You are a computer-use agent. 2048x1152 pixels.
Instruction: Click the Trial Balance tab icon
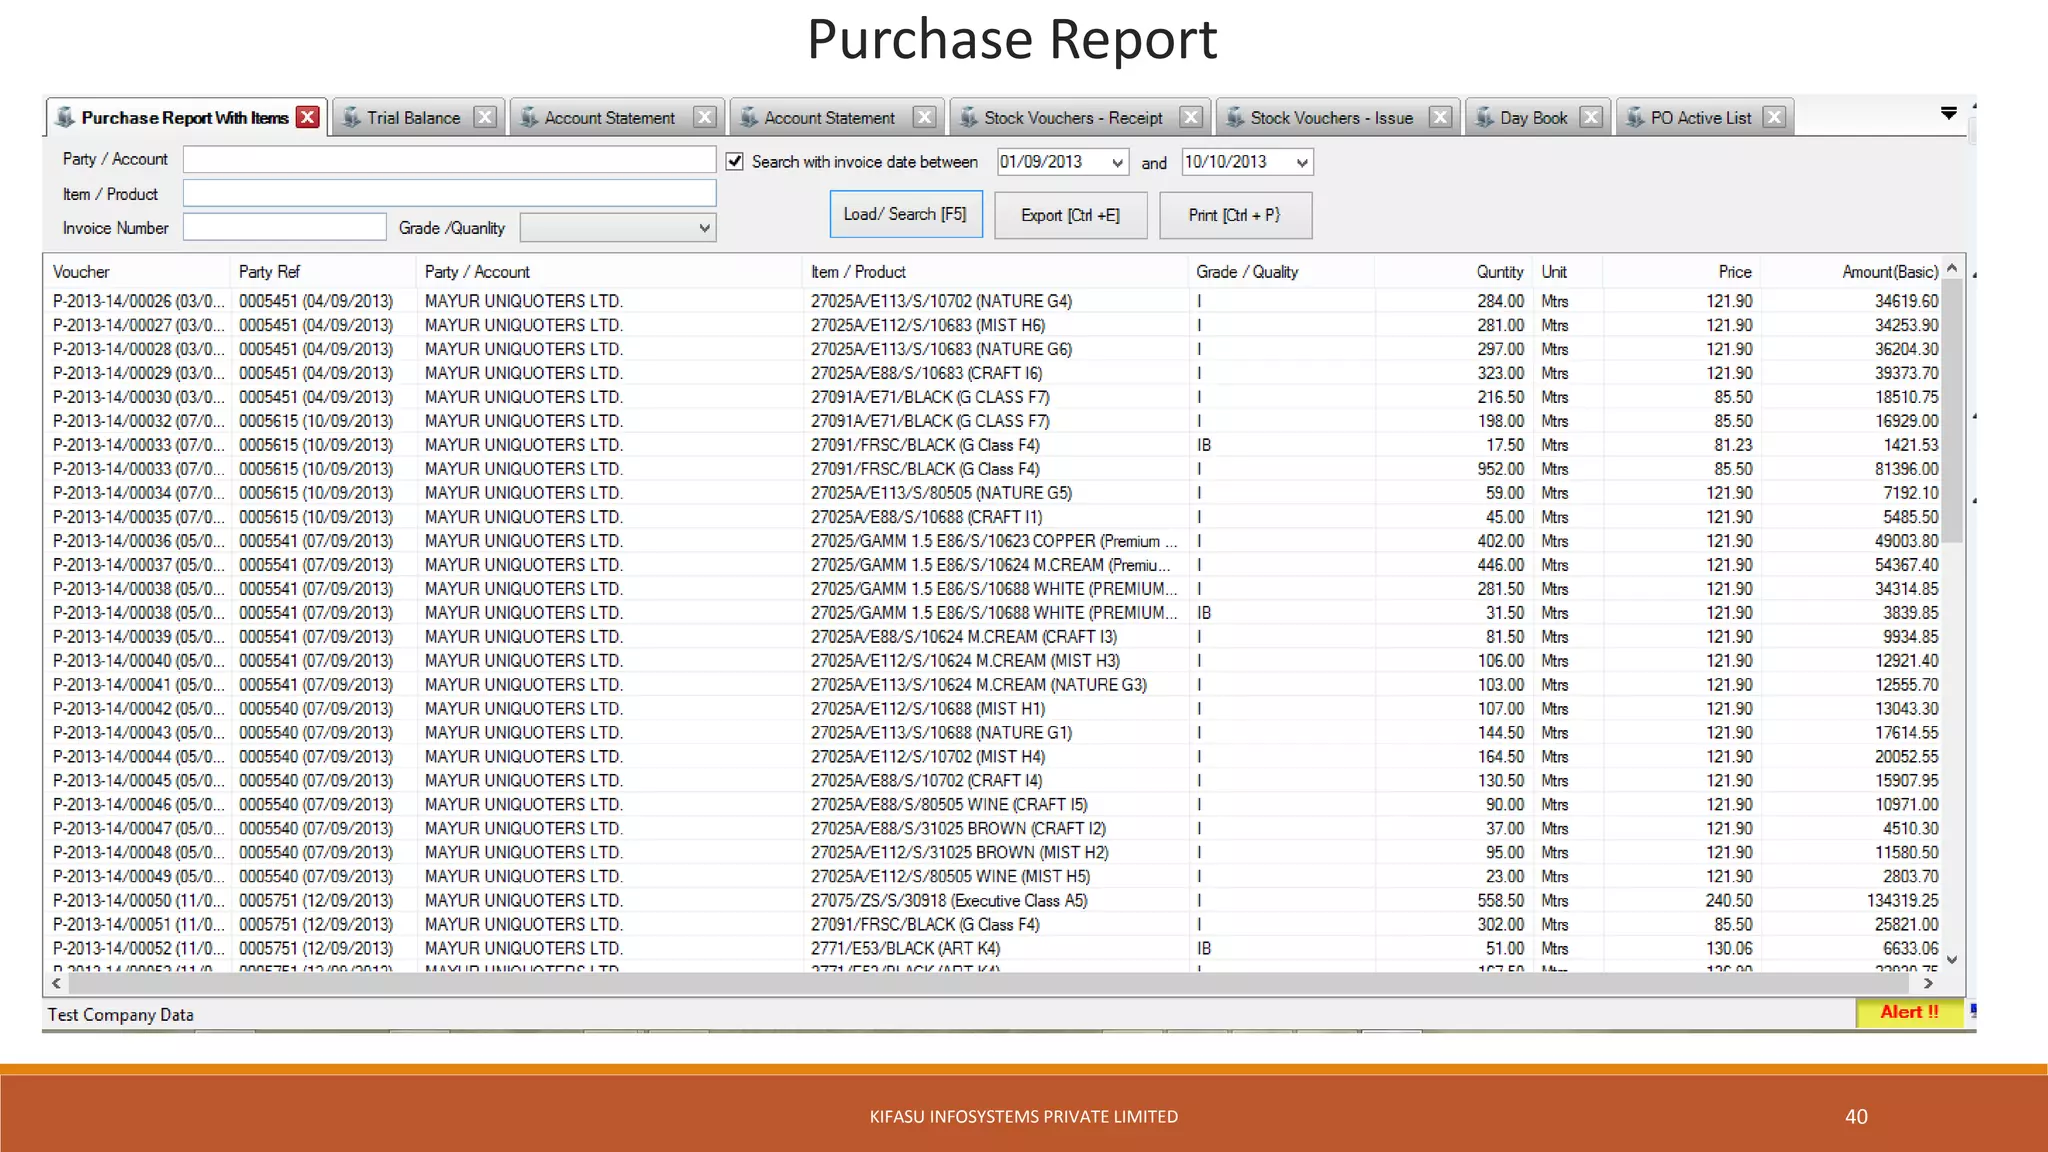[x=351, y=117]
